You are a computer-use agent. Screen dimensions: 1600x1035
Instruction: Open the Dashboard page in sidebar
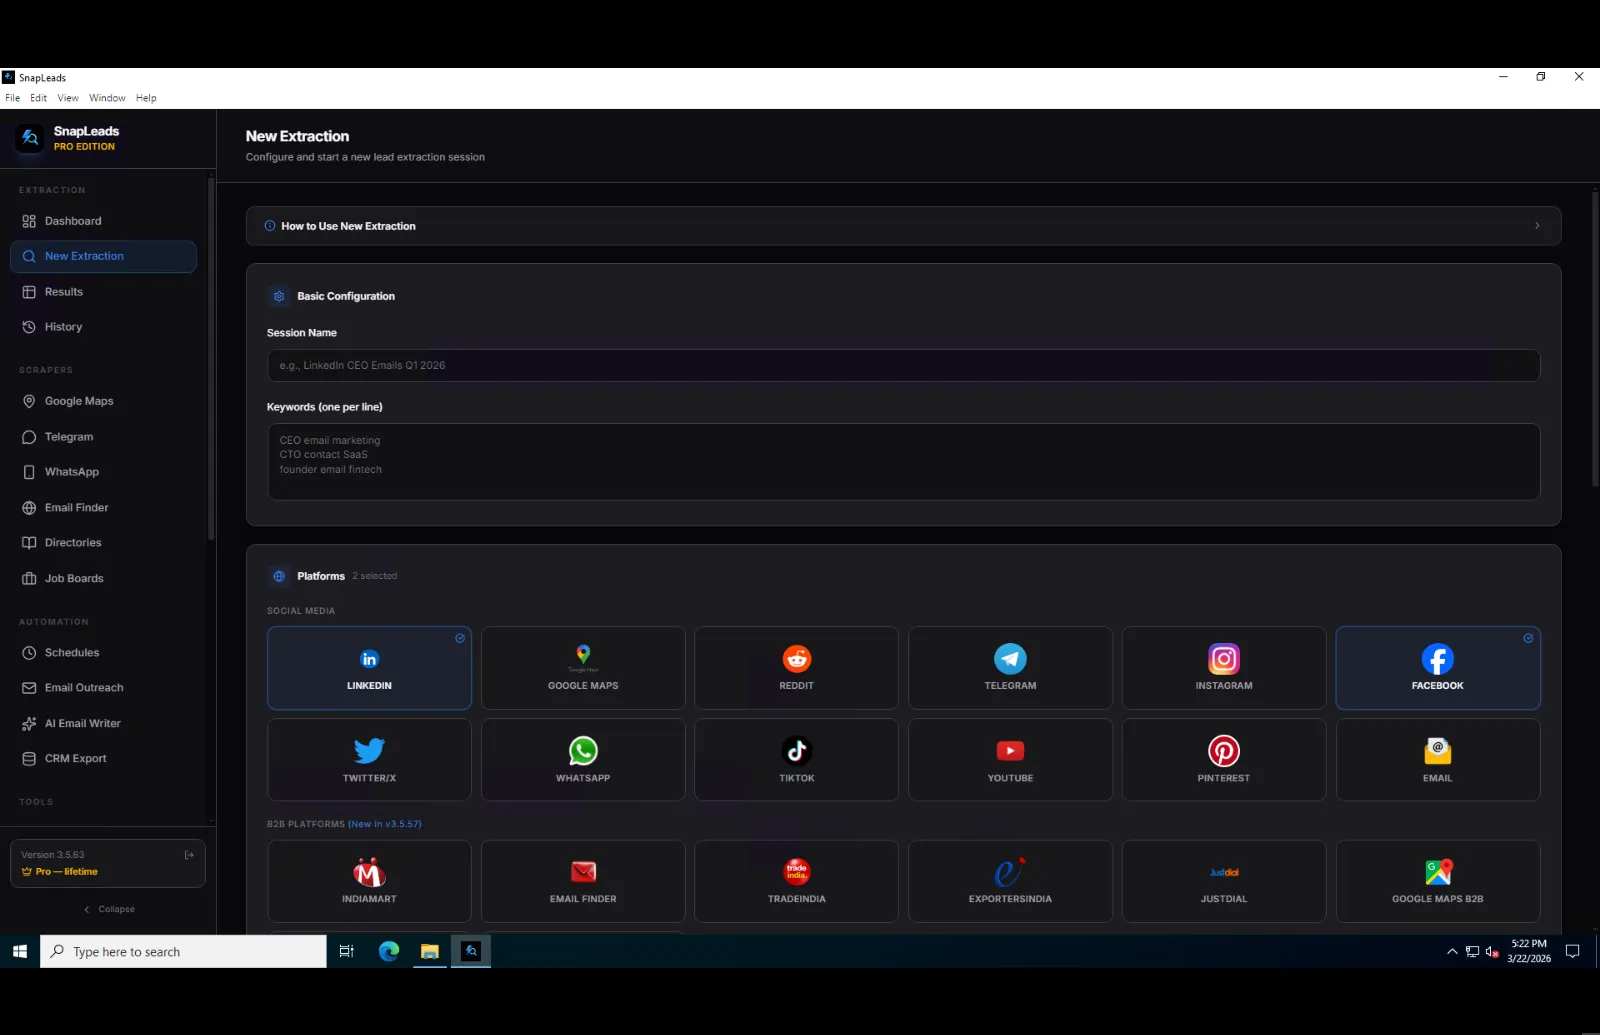coord(73,221)
